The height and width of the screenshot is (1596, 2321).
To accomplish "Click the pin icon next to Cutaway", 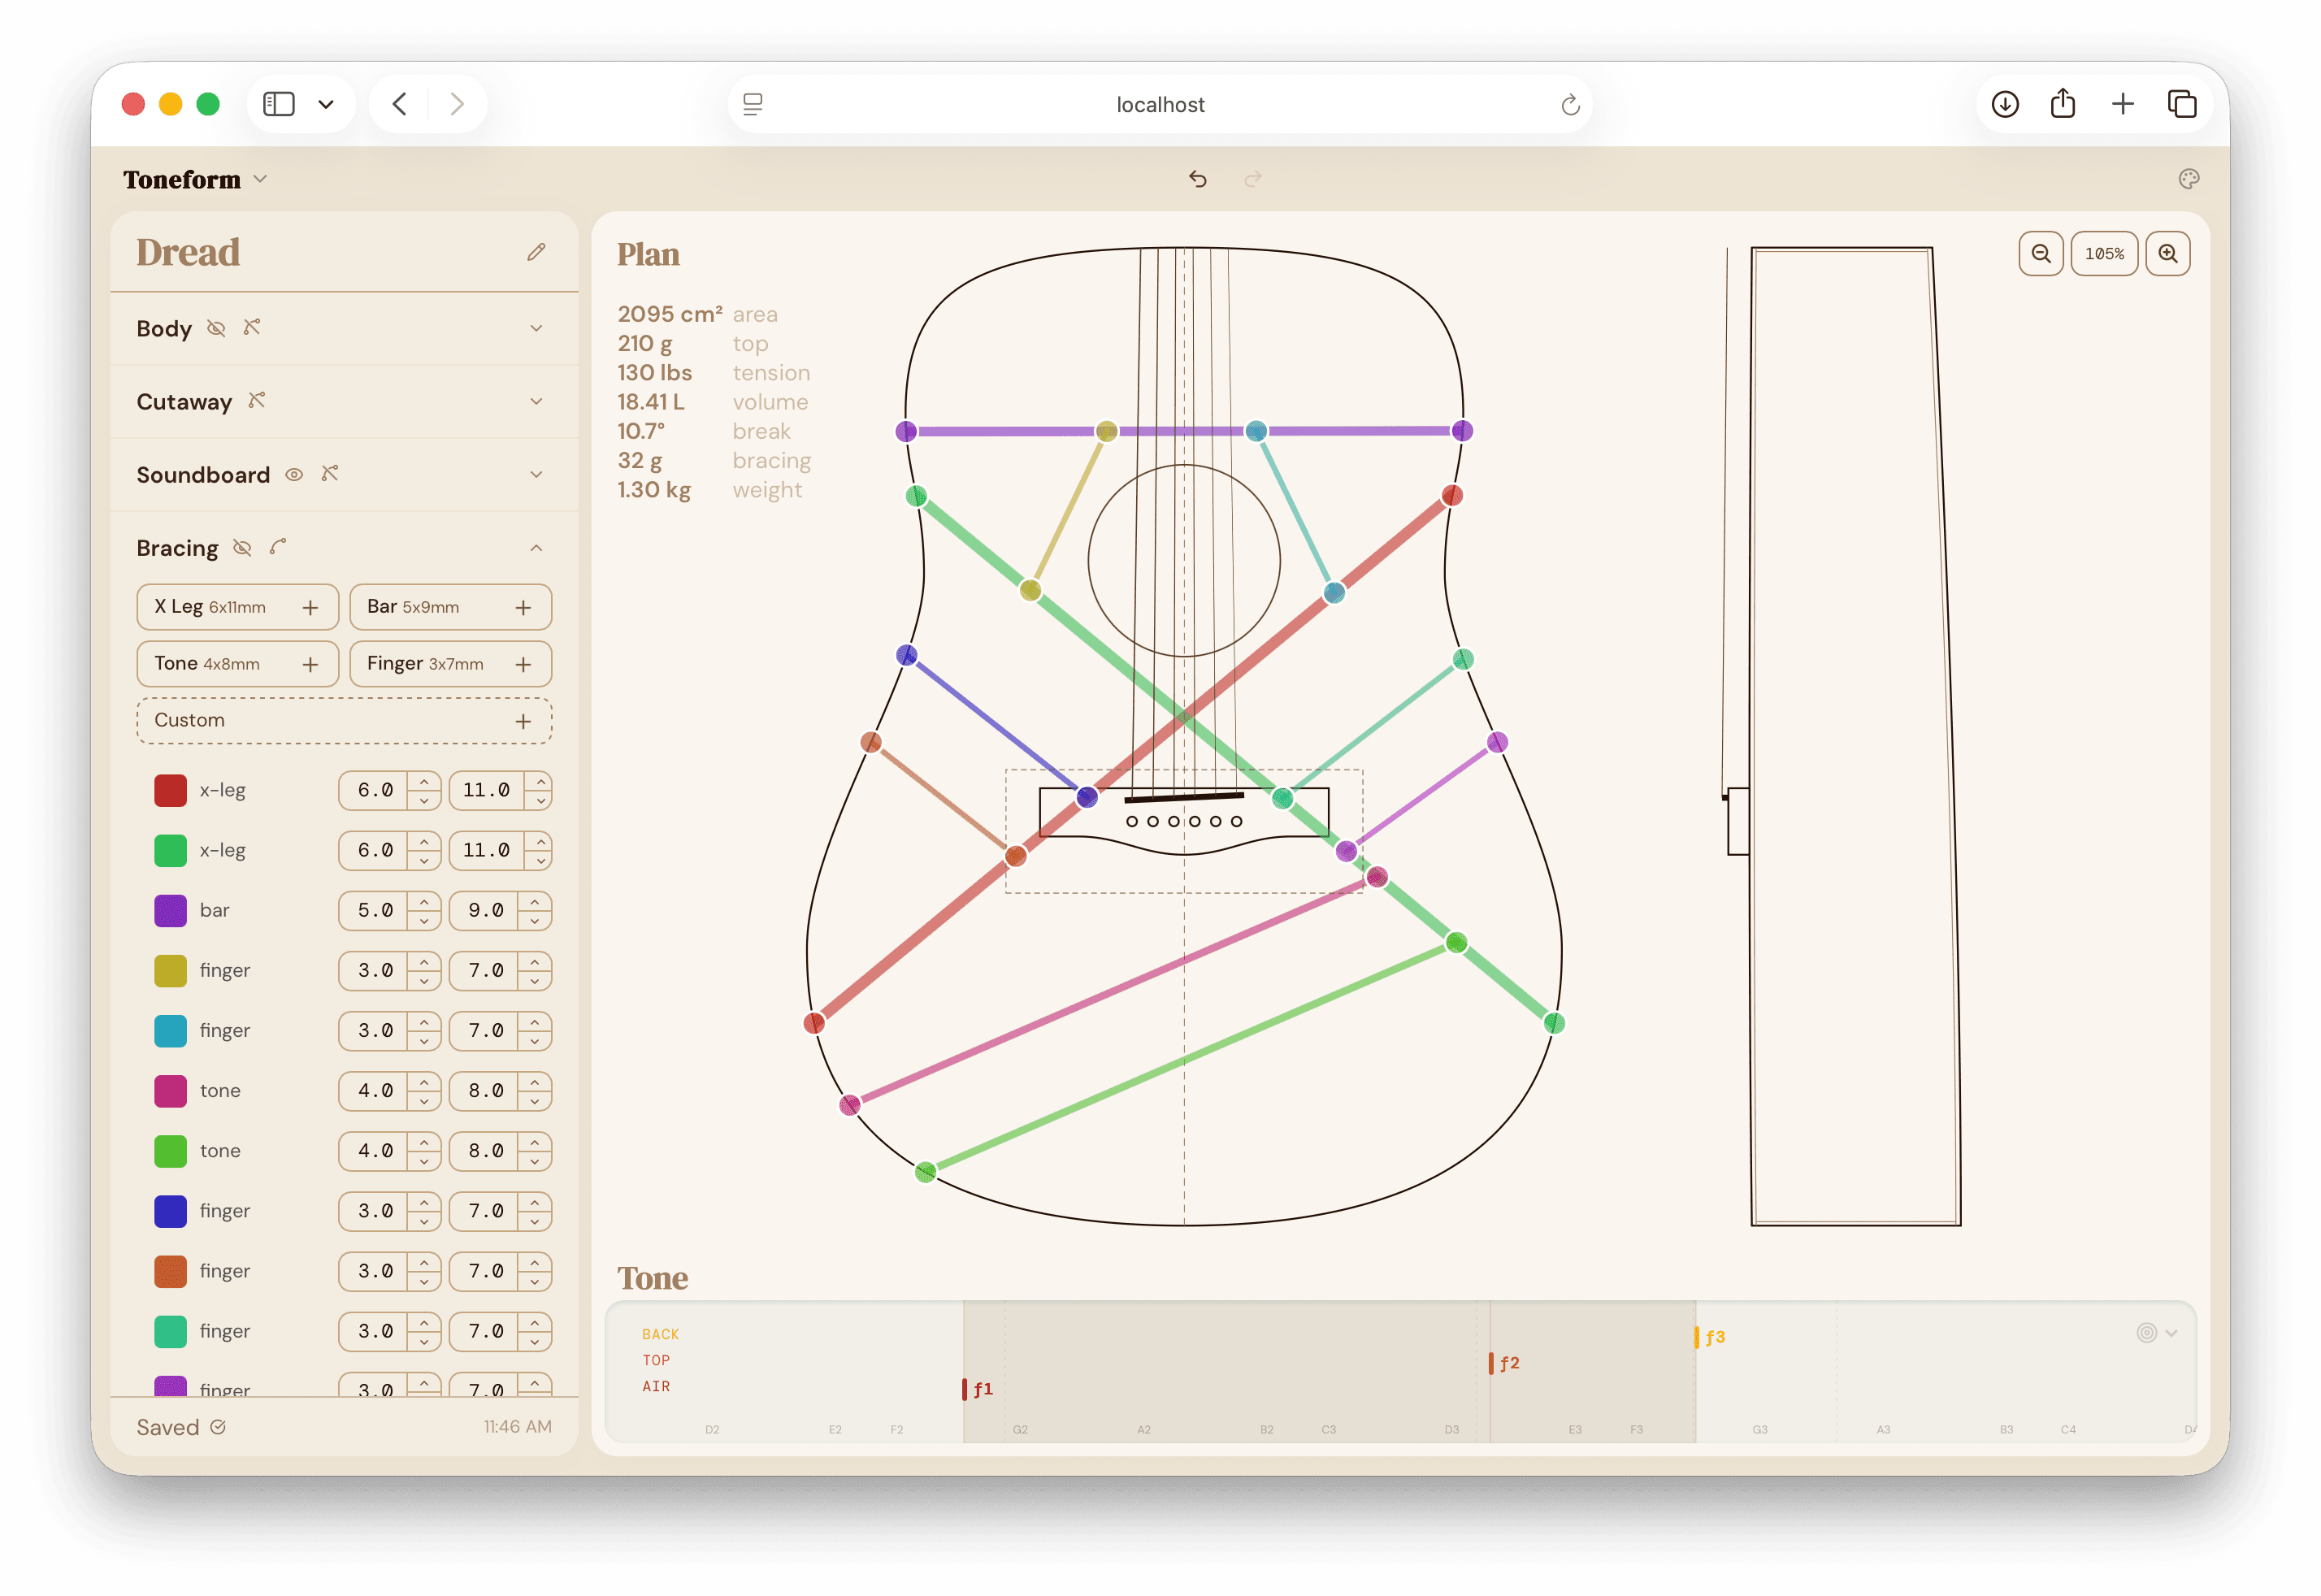I will (258, 401).
